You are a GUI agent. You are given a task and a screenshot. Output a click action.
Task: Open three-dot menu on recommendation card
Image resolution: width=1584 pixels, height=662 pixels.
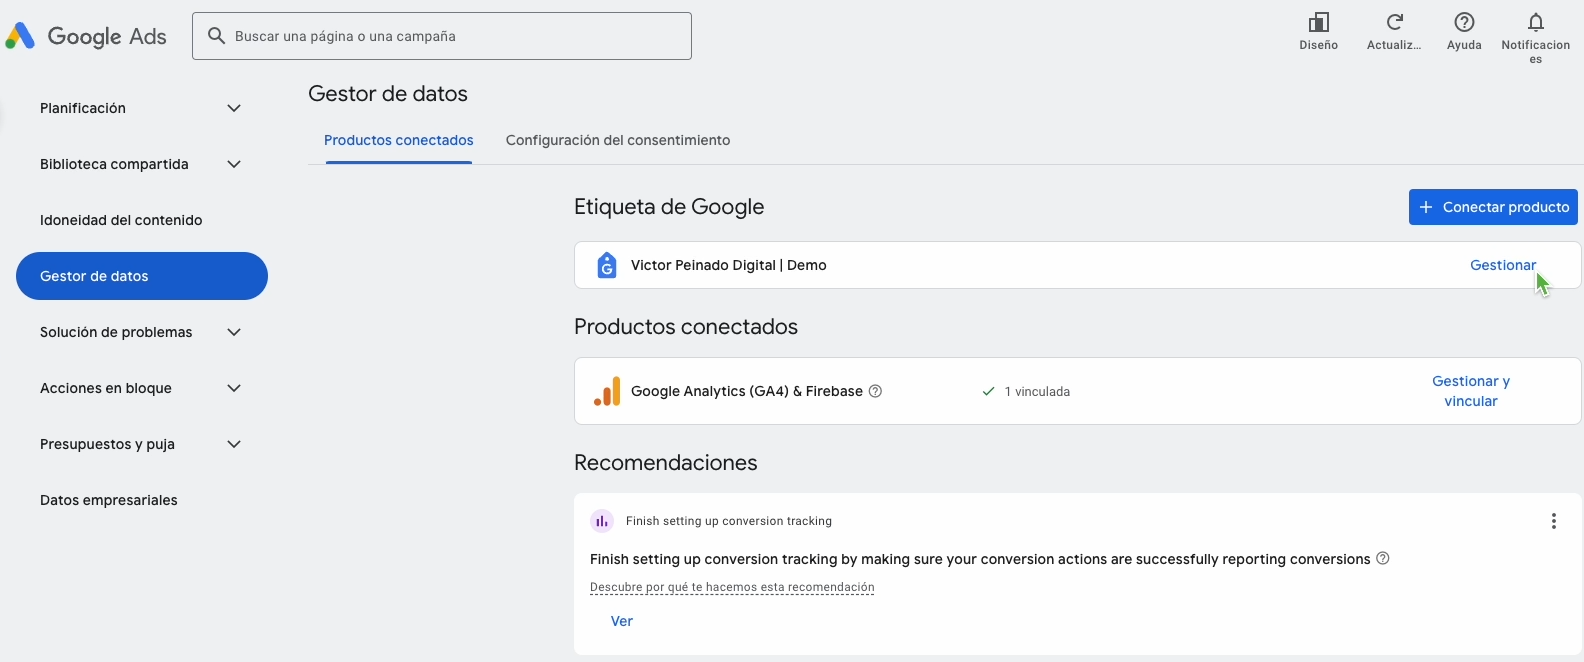(1553, 521)
